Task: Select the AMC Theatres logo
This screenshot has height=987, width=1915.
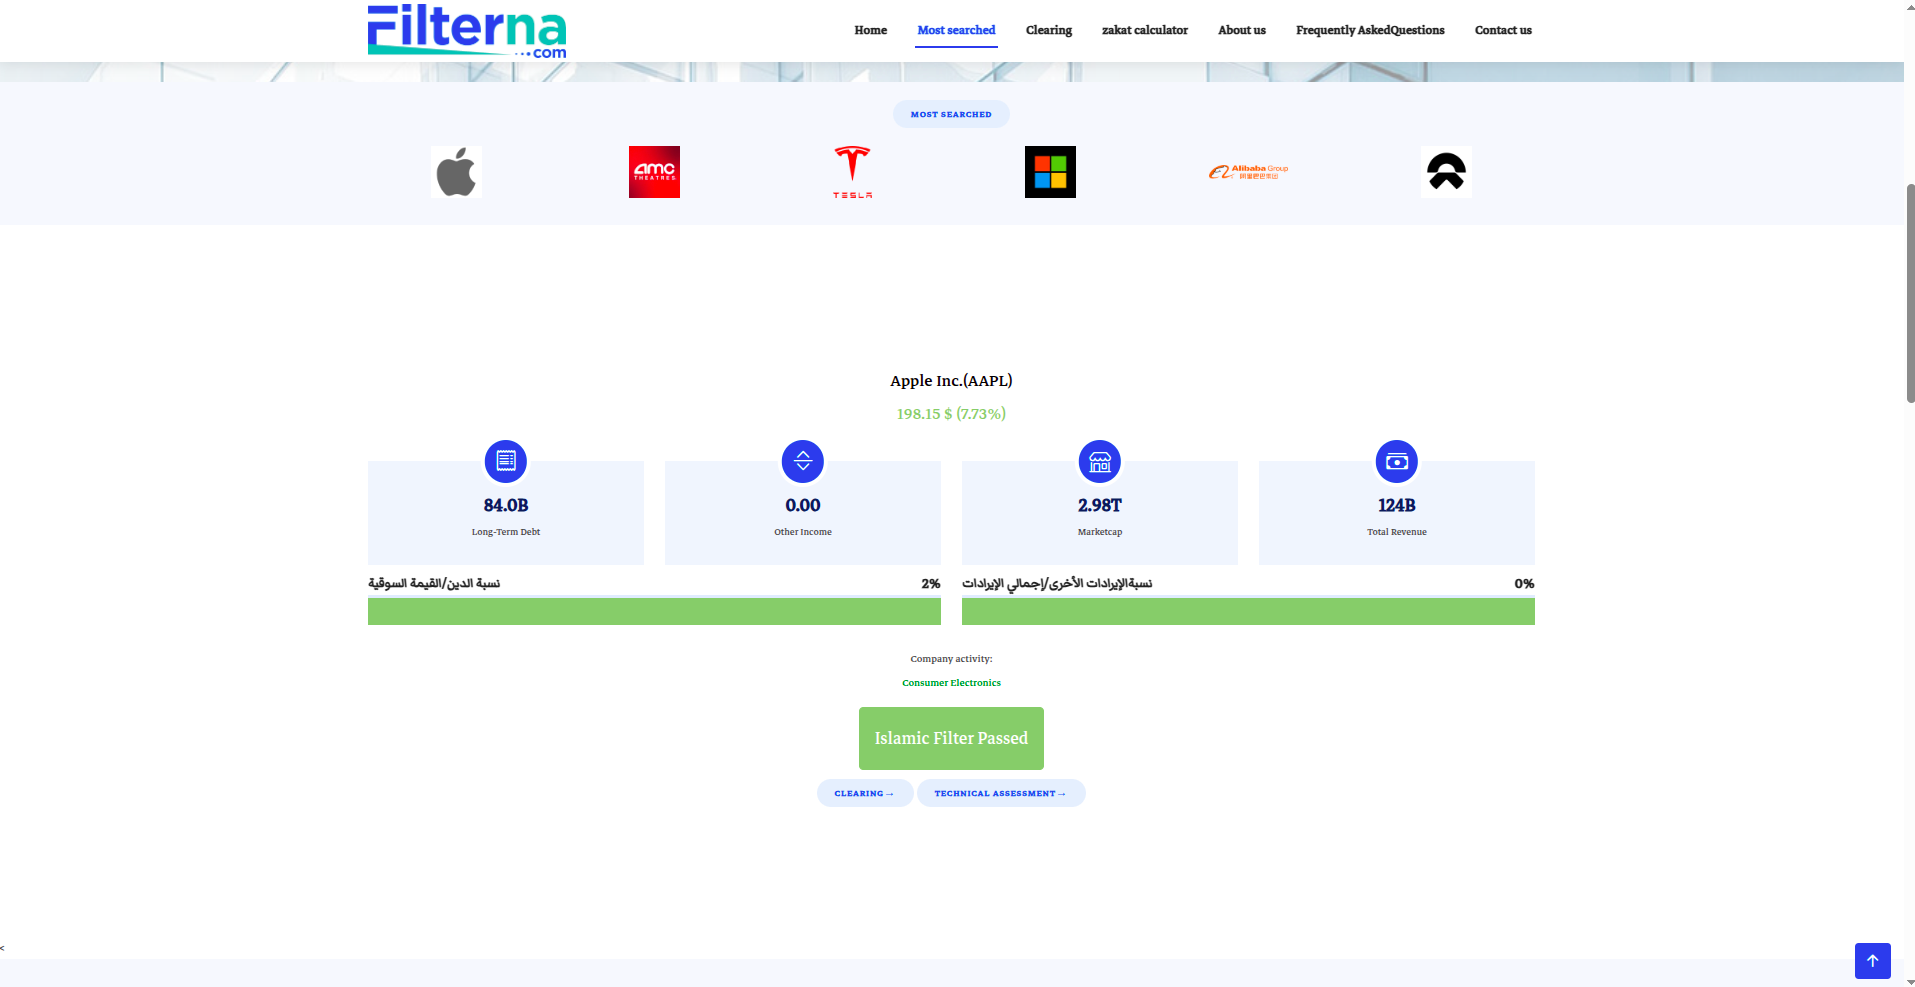Action: (654, 172)
